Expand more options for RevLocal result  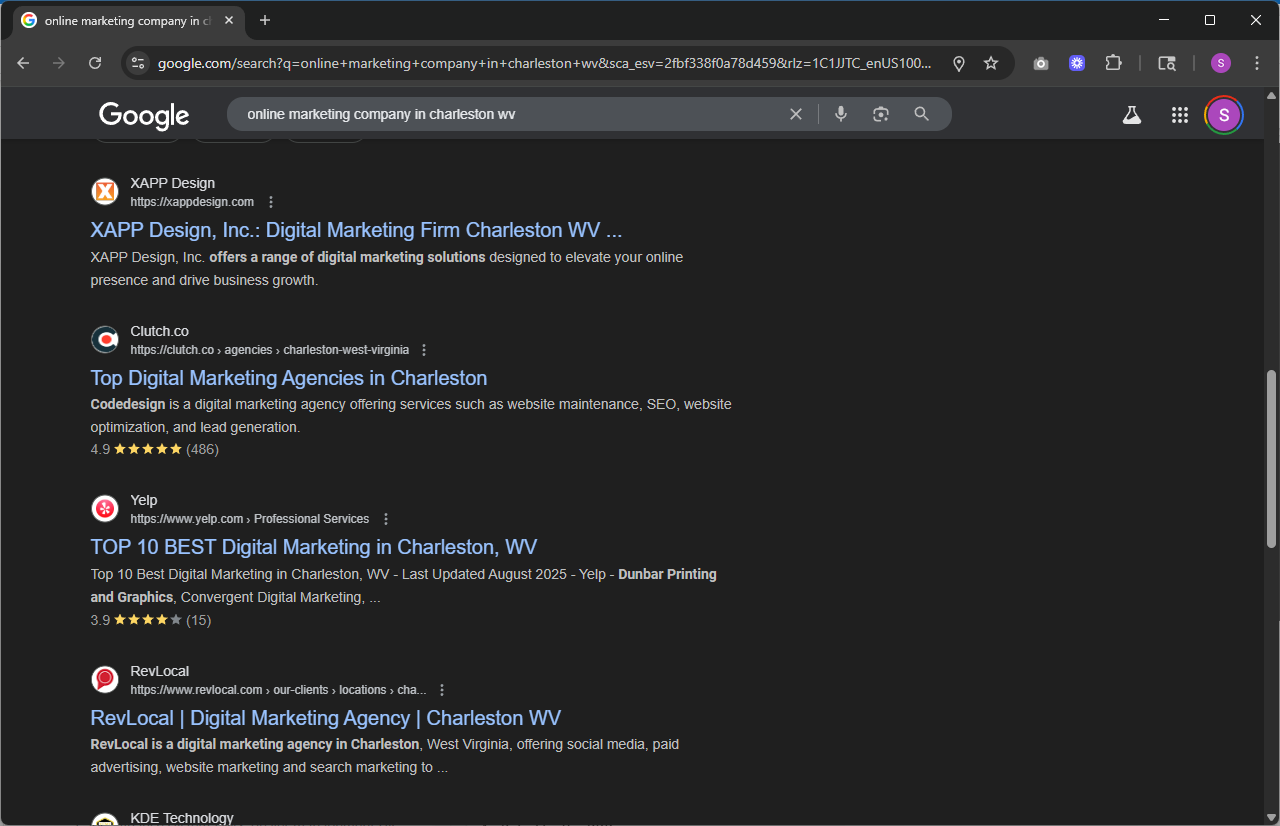(442, 690)
